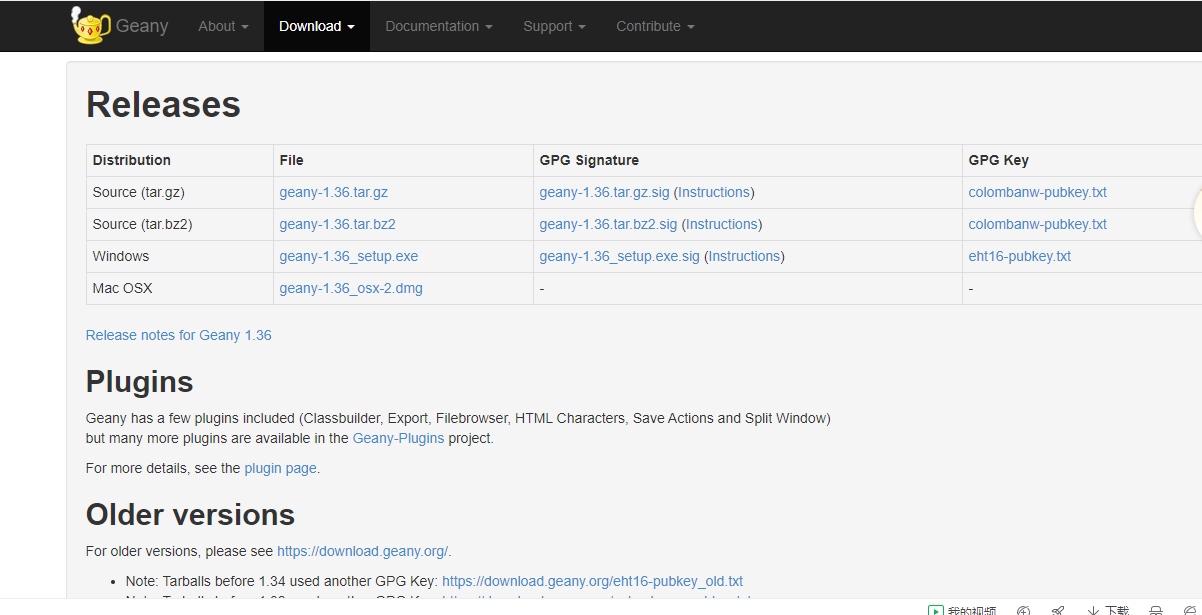
Task: Download geany-1.36_setup.exe for Windows
Action: pyautogui.click(x=349, y=256)
